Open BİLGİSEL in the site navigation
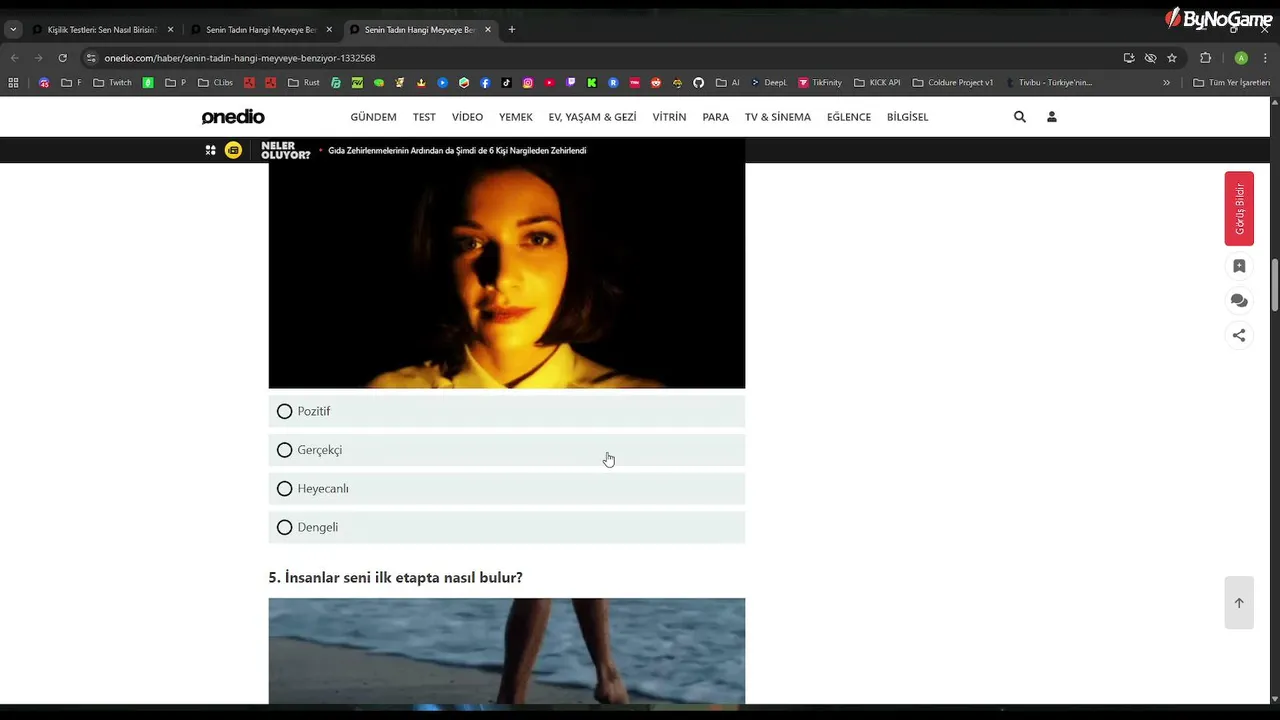The width and height of the screenshot is (1280, 720). click(x=908, y=117)
